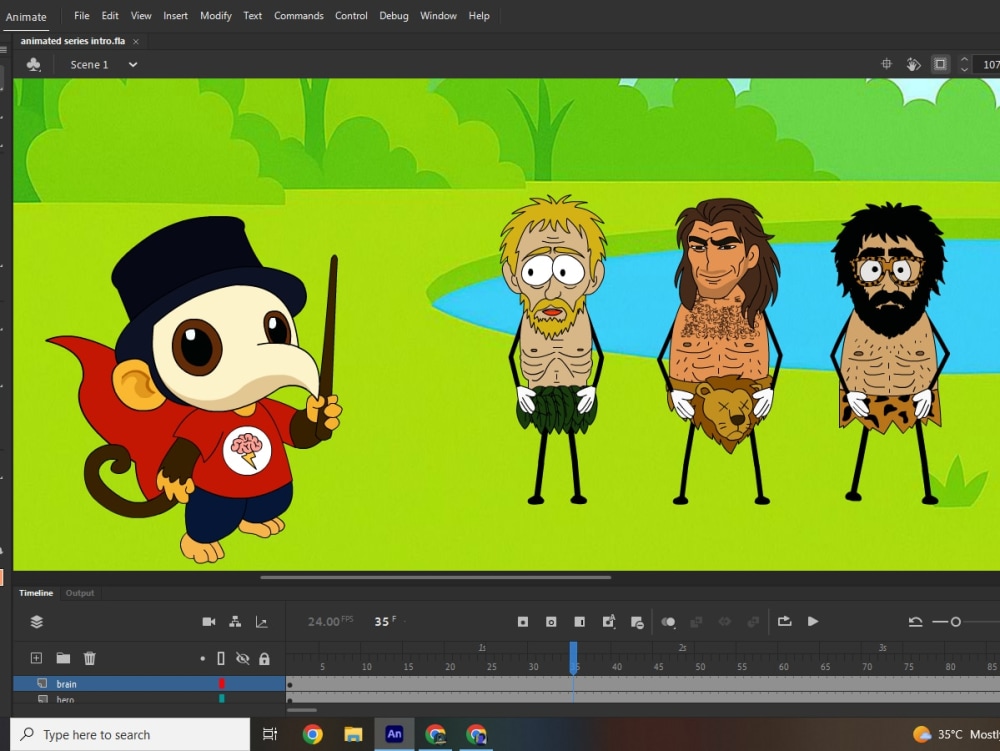This screenshot has width=1000, height=751.
Task: Click the Animate home tab
Action: point(26,17)
